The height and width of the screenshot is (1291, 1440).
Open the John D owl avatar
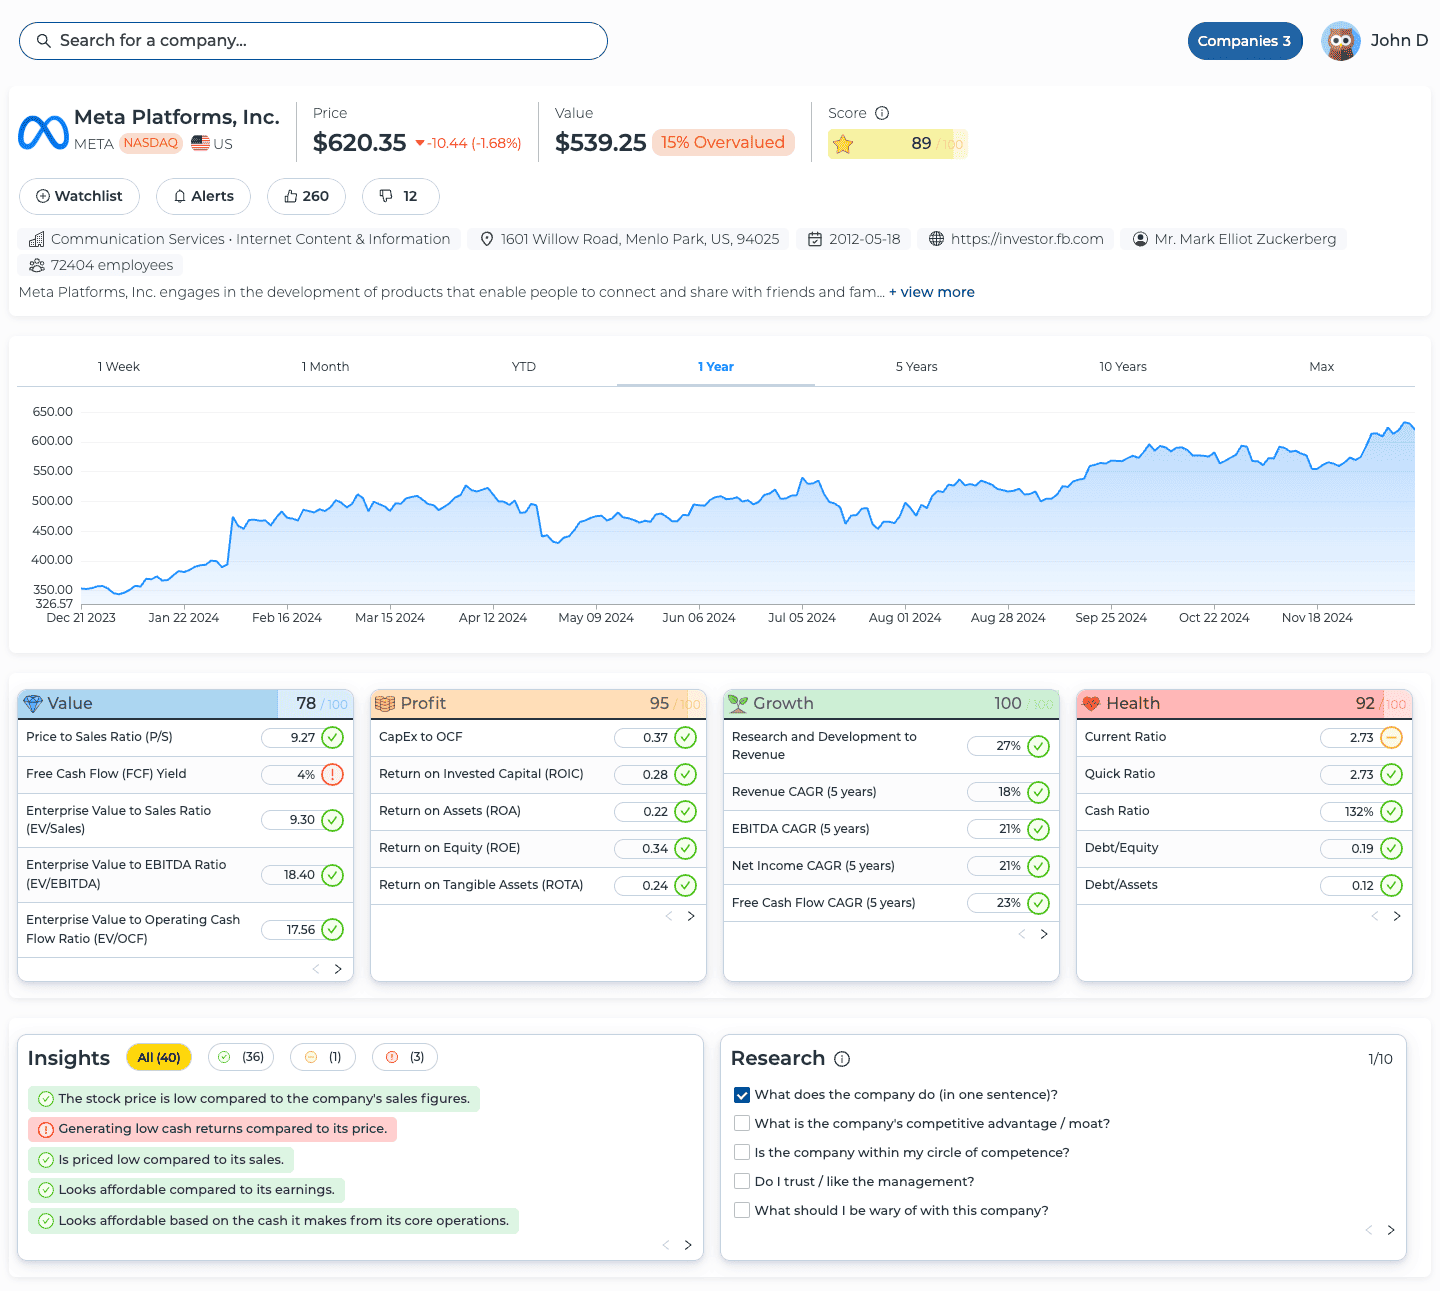(1340, 41)
